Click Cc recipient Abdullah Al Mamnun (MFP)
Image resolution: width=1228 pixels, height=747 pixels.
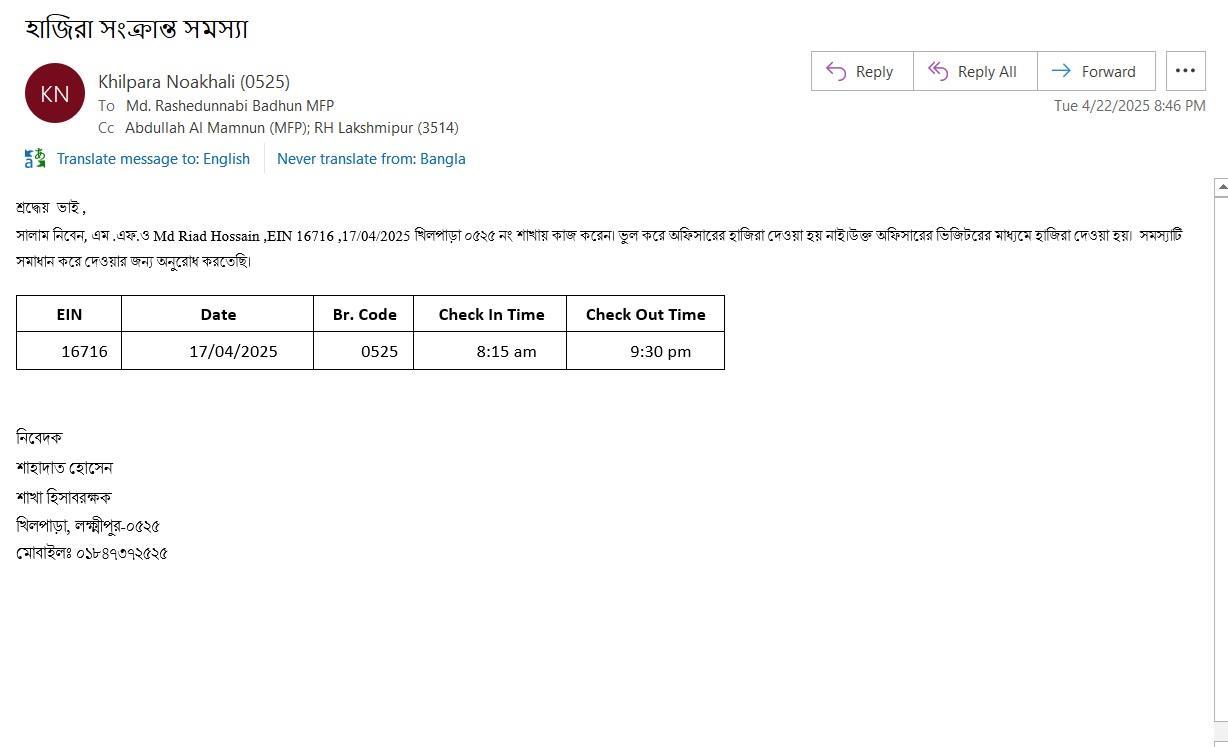tap(215, 128)
